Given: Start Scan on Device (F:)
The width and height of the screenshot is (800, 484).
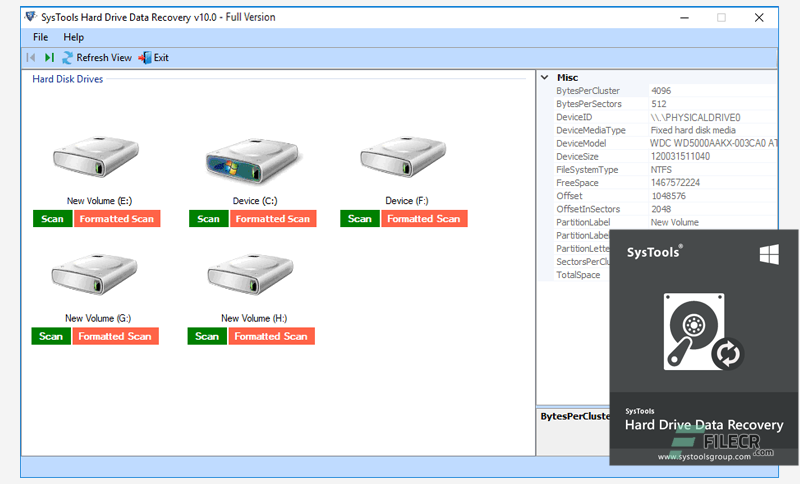Looking at the screenshot, I should pyautogui.click(x=360, y=219).
